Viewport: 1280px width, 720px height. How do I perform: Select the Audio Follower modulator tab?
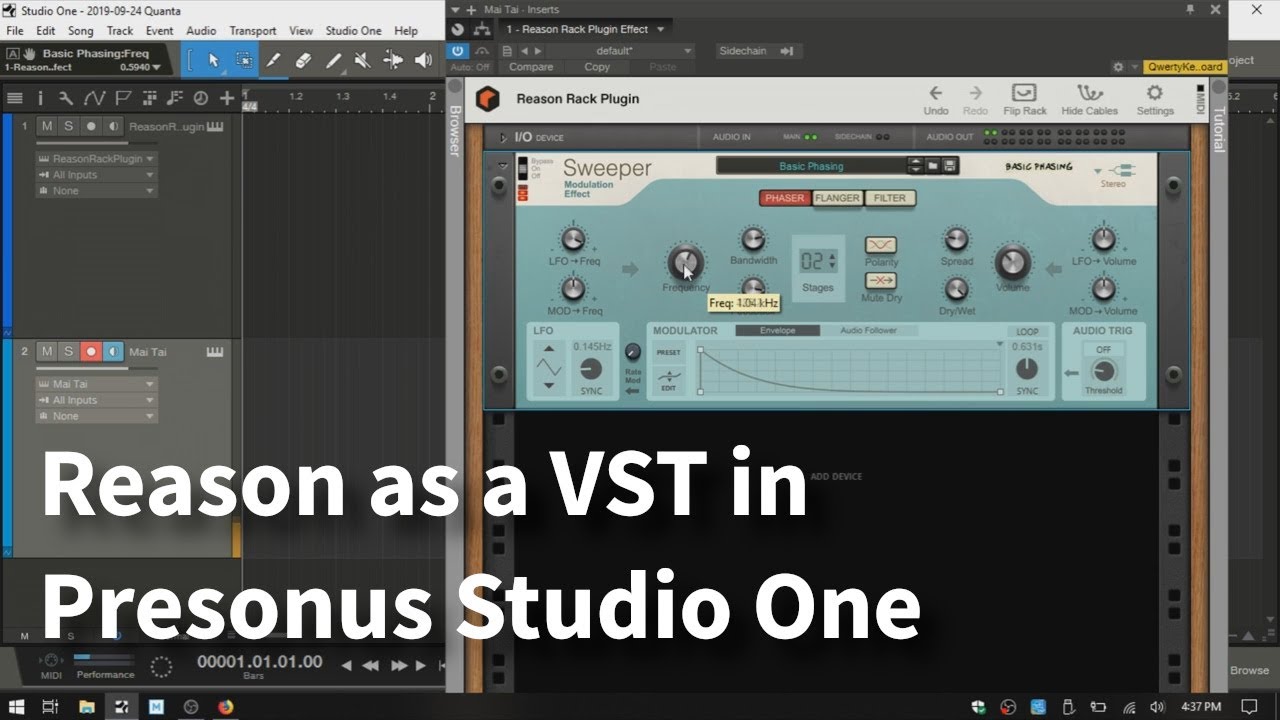click(x=868, y=331)
